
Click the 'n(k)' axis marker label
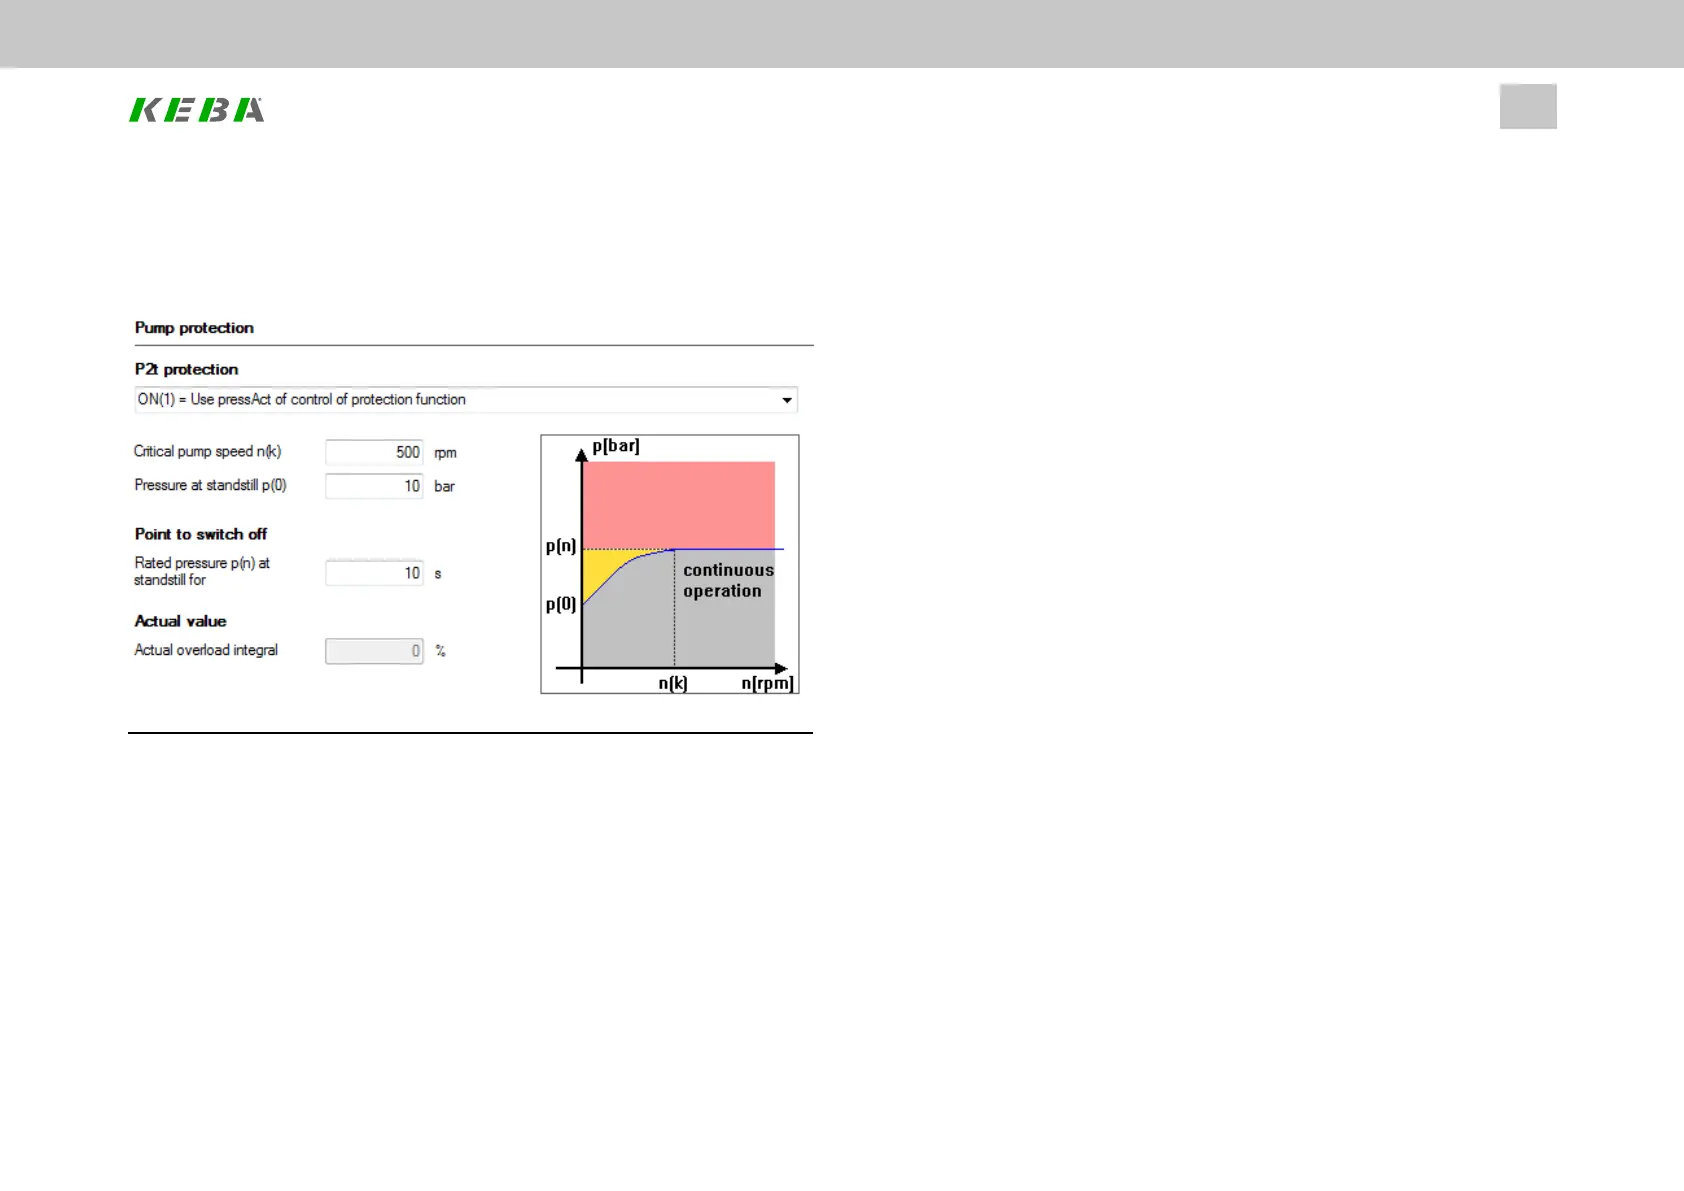point(673,683)
